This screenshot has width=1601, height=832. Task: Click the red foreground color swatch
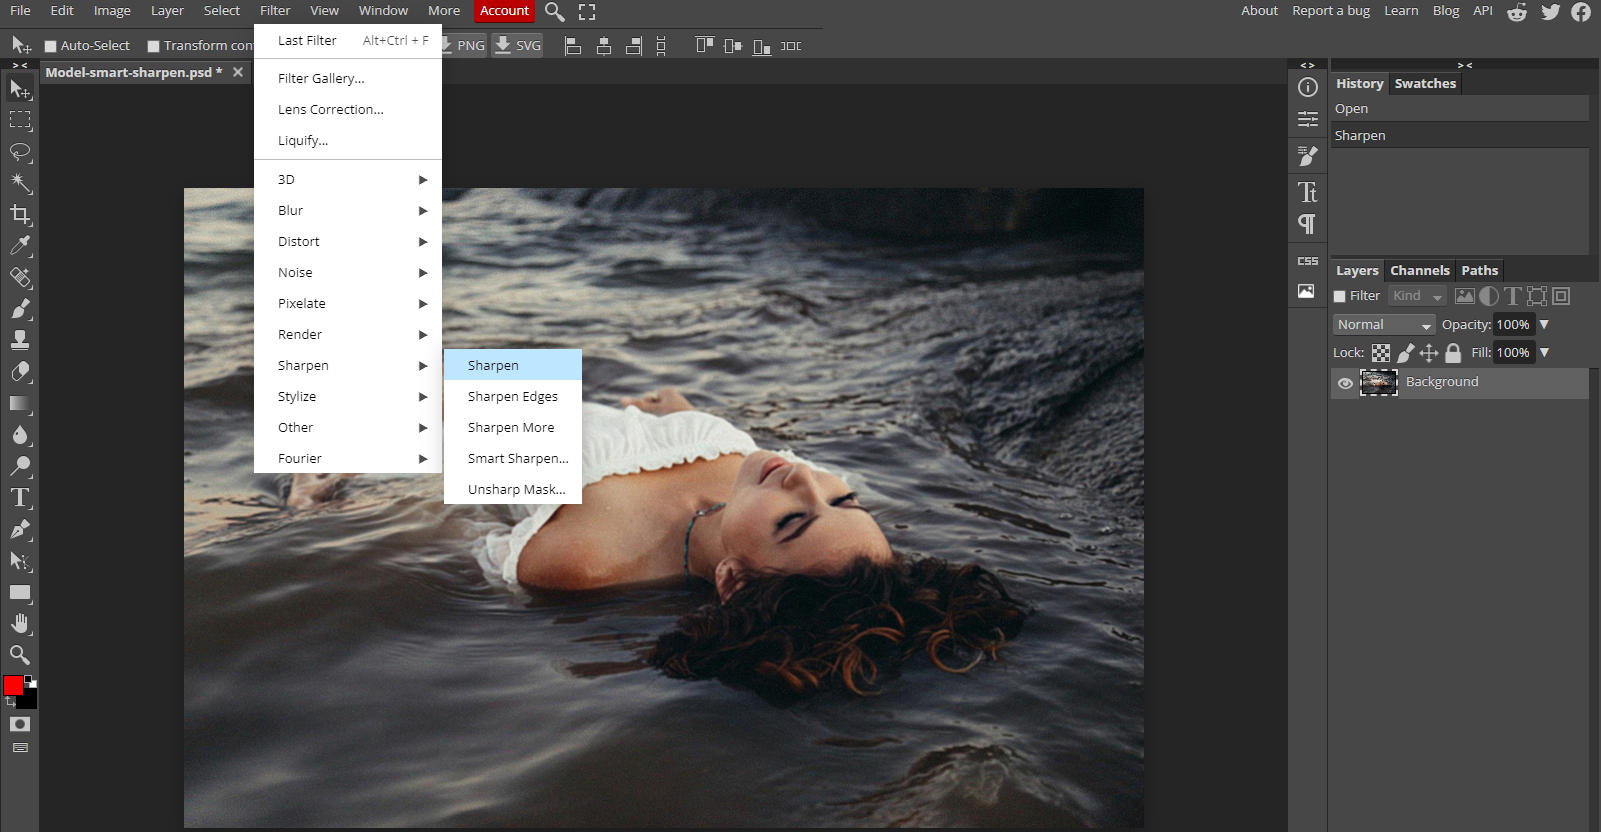(x=13, y=686)
